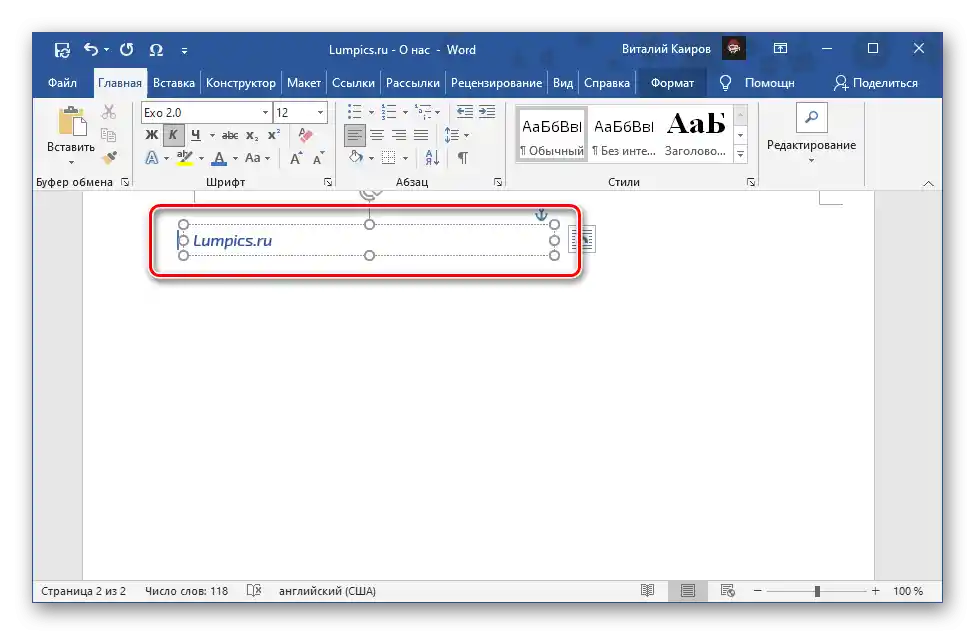The image size is (975, 635).
Task: Expand the font name dropdown
Action: (266, 113)
